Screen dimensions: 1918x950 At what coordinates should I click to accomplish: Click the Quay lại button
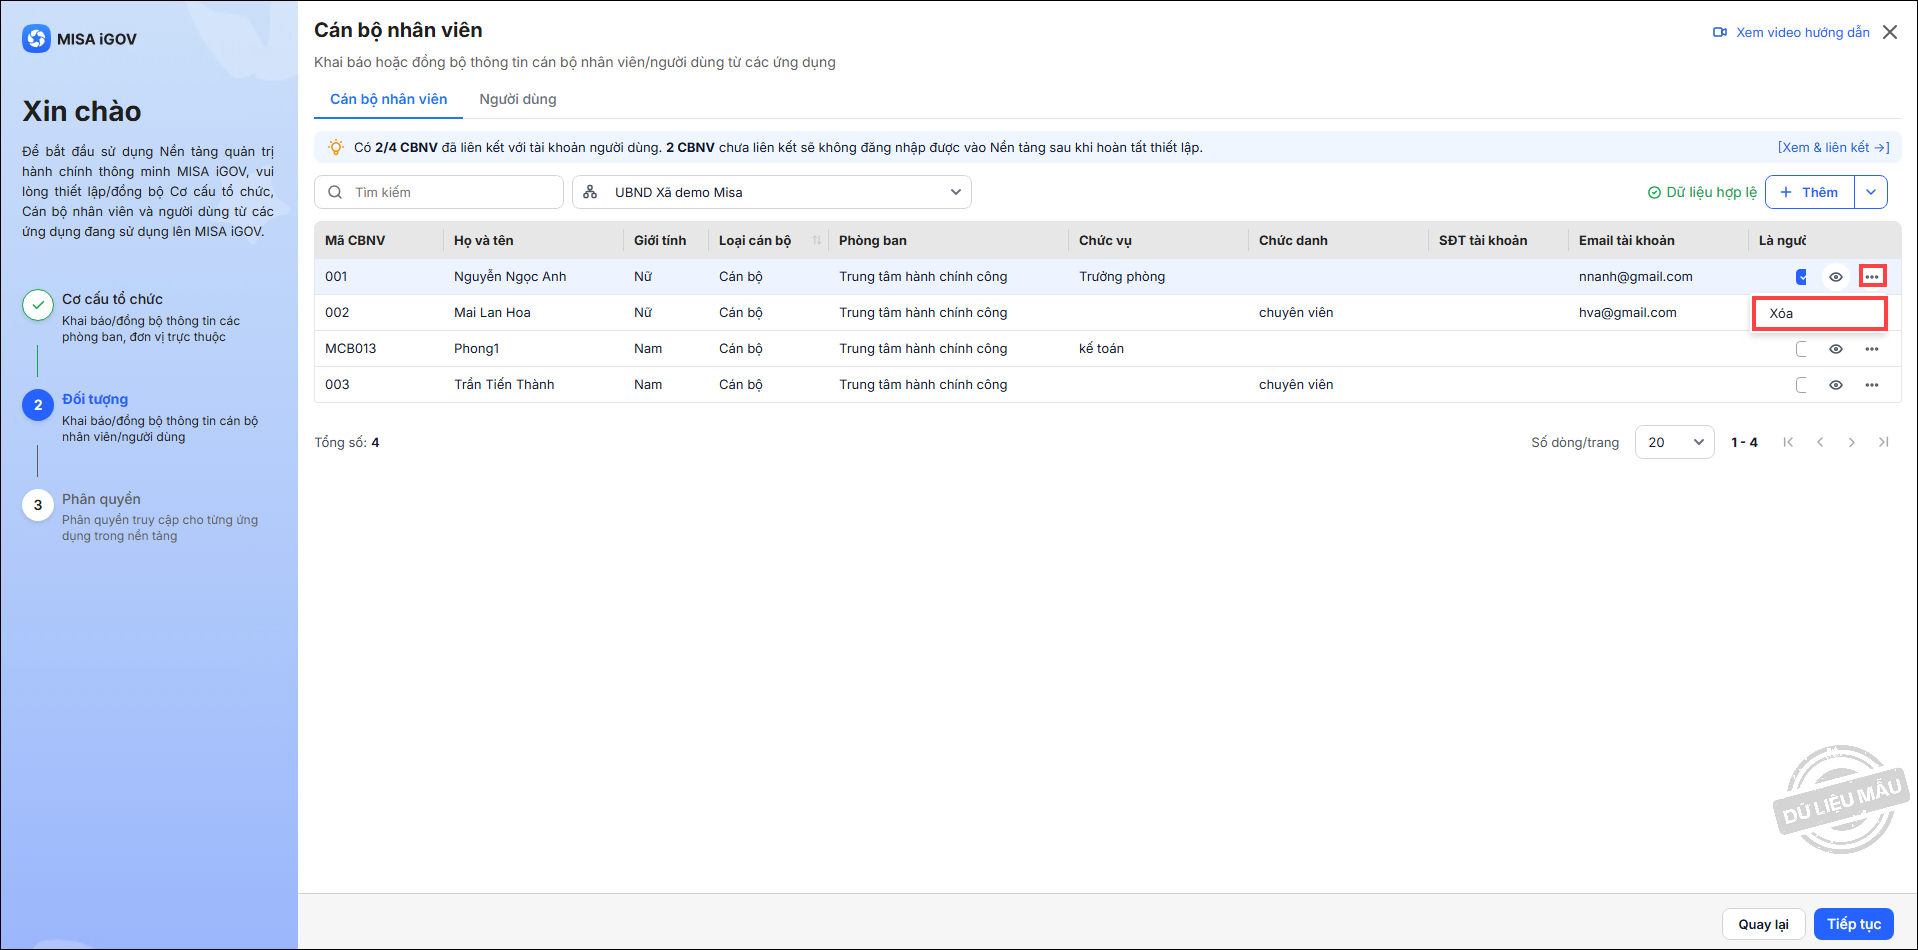[x=1763, y=924]
